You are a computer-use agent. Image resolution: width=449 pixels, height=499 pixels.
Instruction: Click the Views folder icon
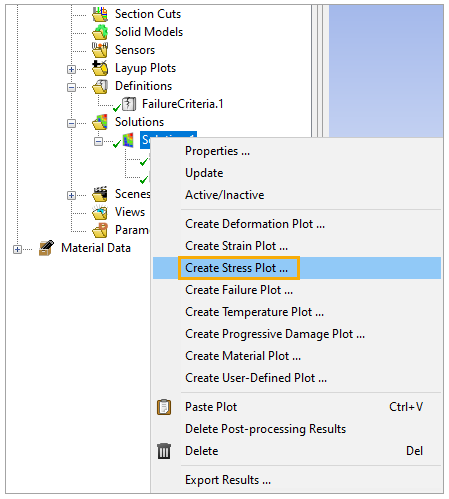(100, 212)
